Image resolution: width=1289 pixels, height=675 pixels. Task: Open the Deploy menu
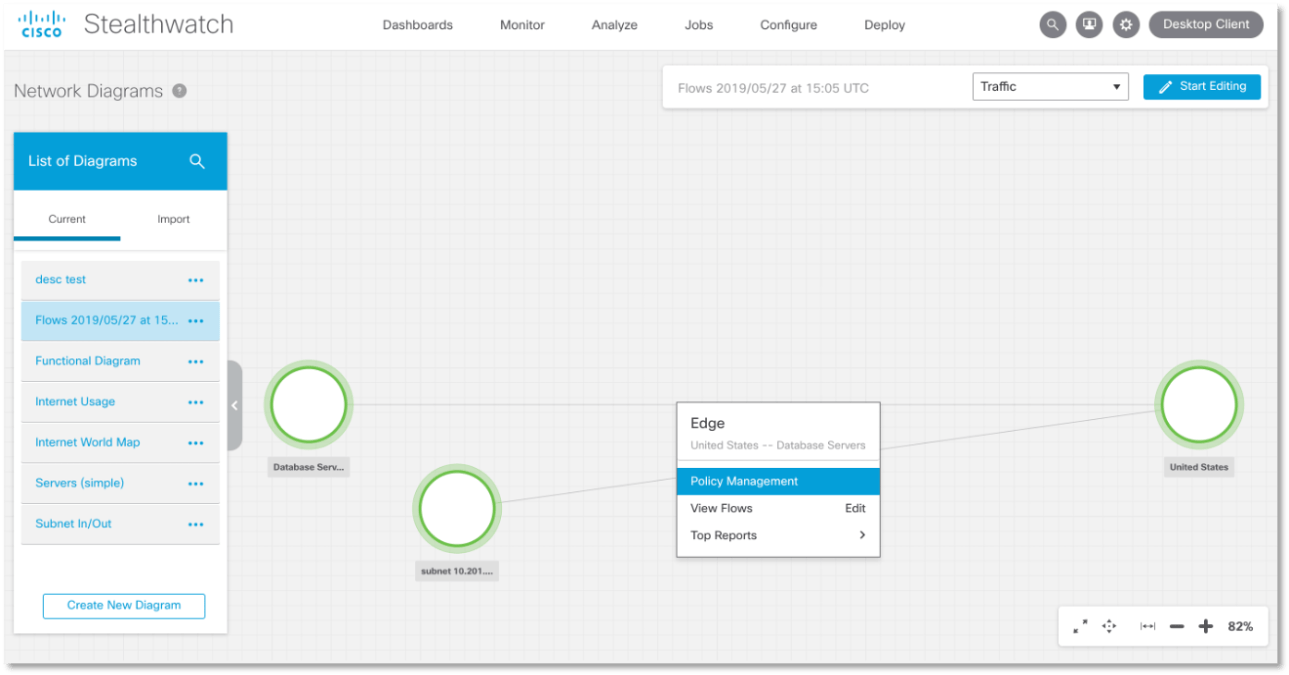tap(885, 25)
